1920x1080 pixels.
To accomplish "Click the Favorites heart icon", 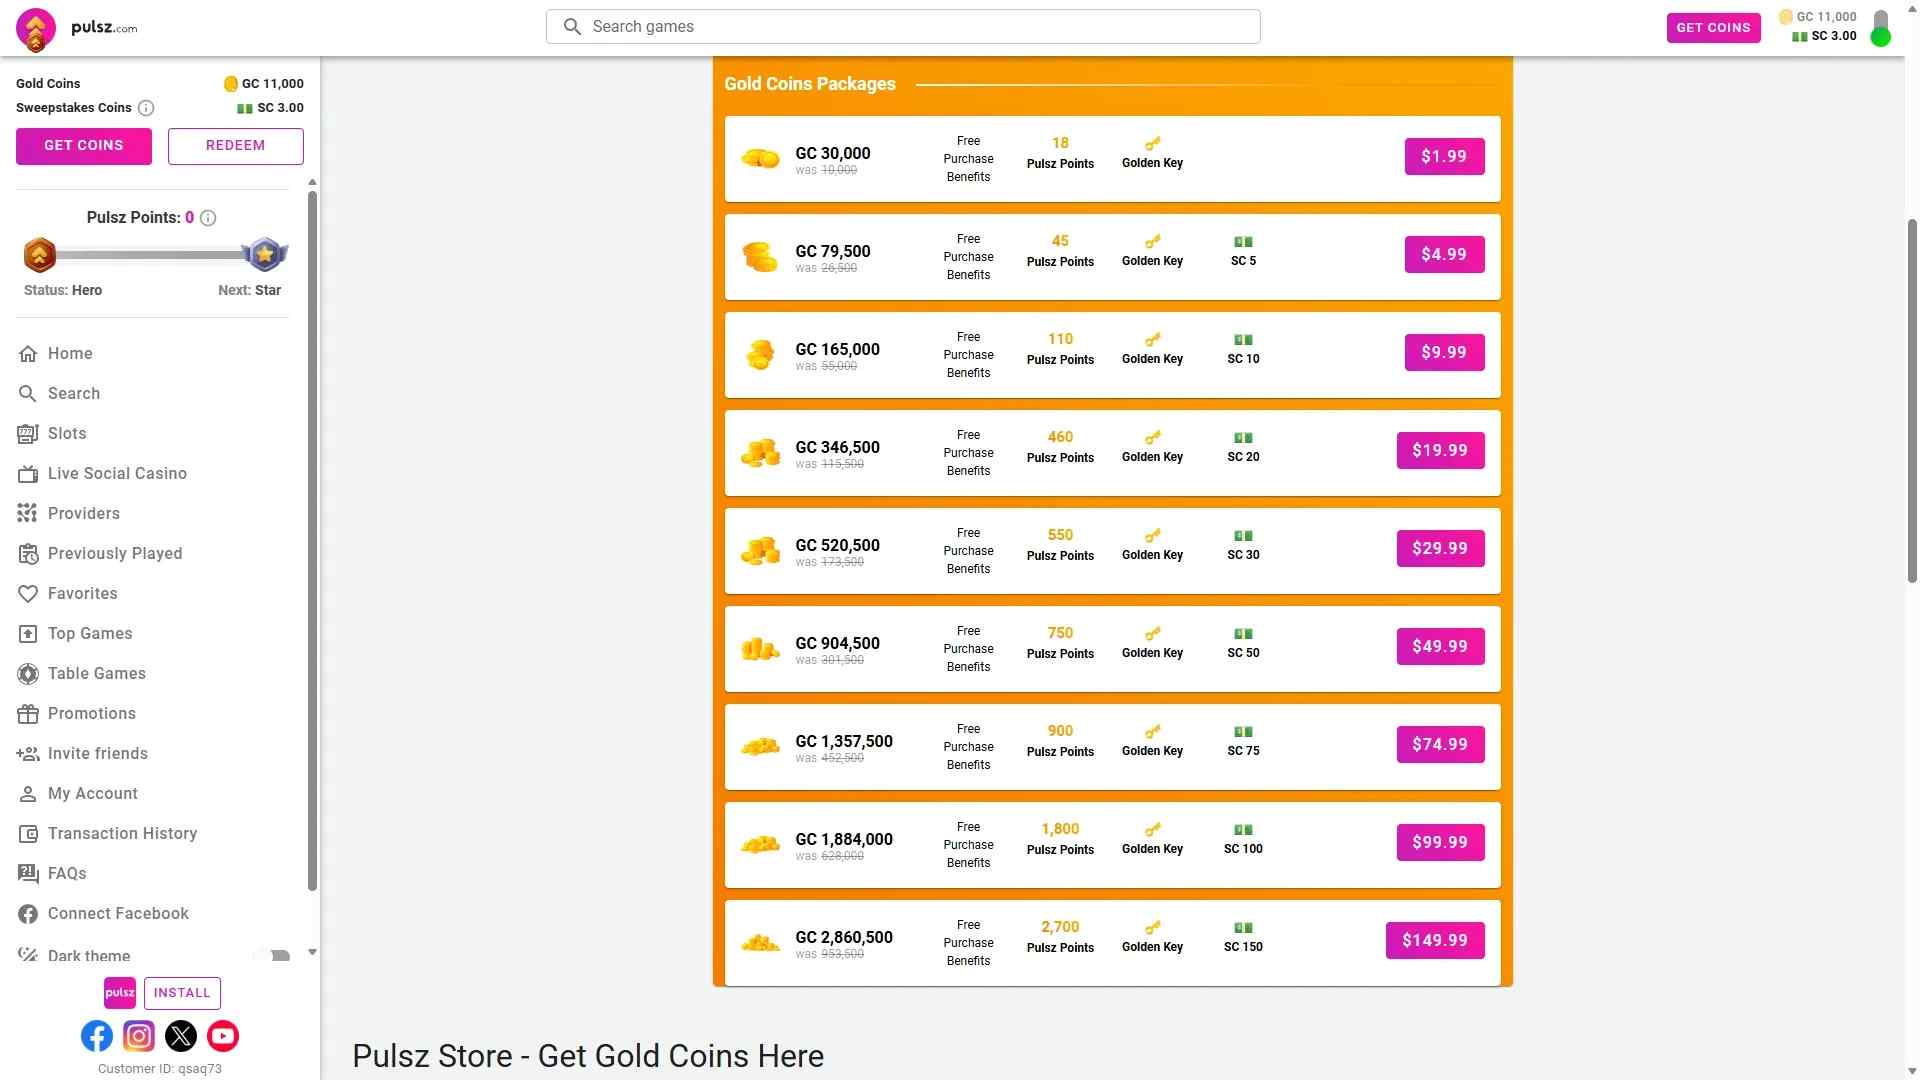I will (28, 594).
